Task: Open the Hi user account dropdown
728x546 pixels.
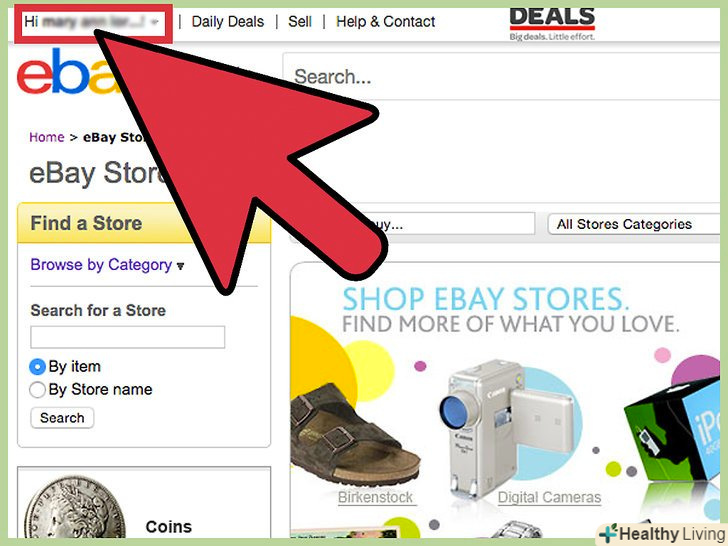Action: tap(93, 22)
